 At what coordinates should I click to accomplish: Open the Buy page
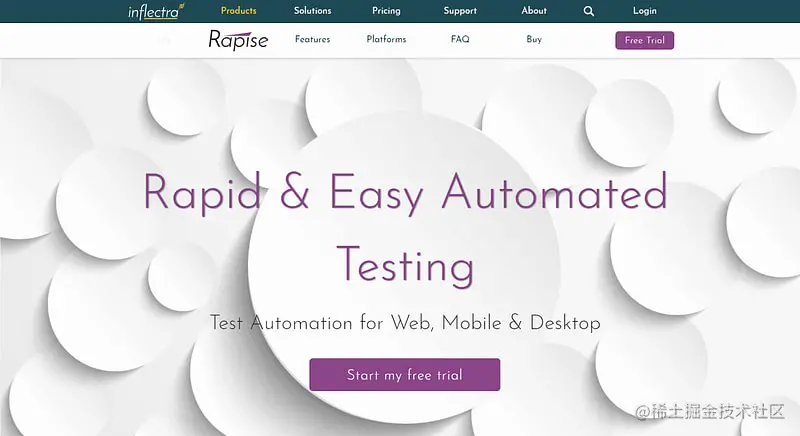[x=534, y=39]
